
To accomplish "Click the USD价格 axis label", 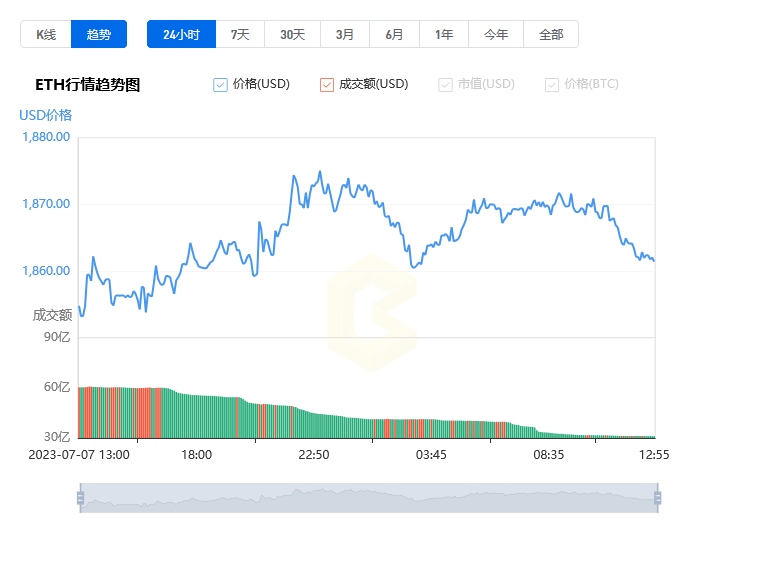I will pos(46,115).
